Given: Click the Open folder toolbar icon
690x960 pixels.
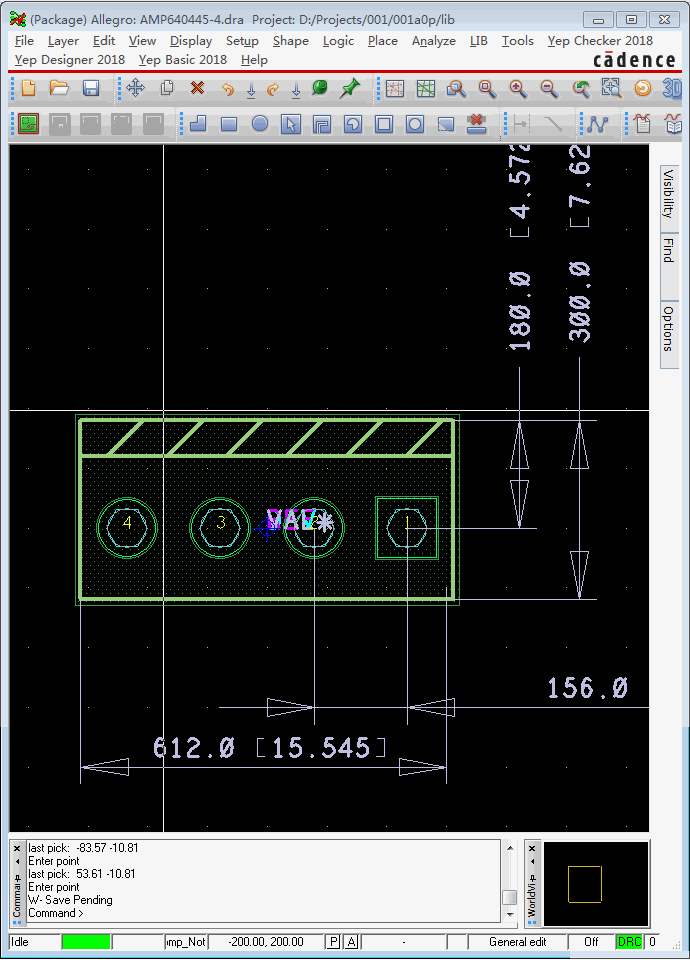Looking at the screenshot, I should tap(59, 88).
